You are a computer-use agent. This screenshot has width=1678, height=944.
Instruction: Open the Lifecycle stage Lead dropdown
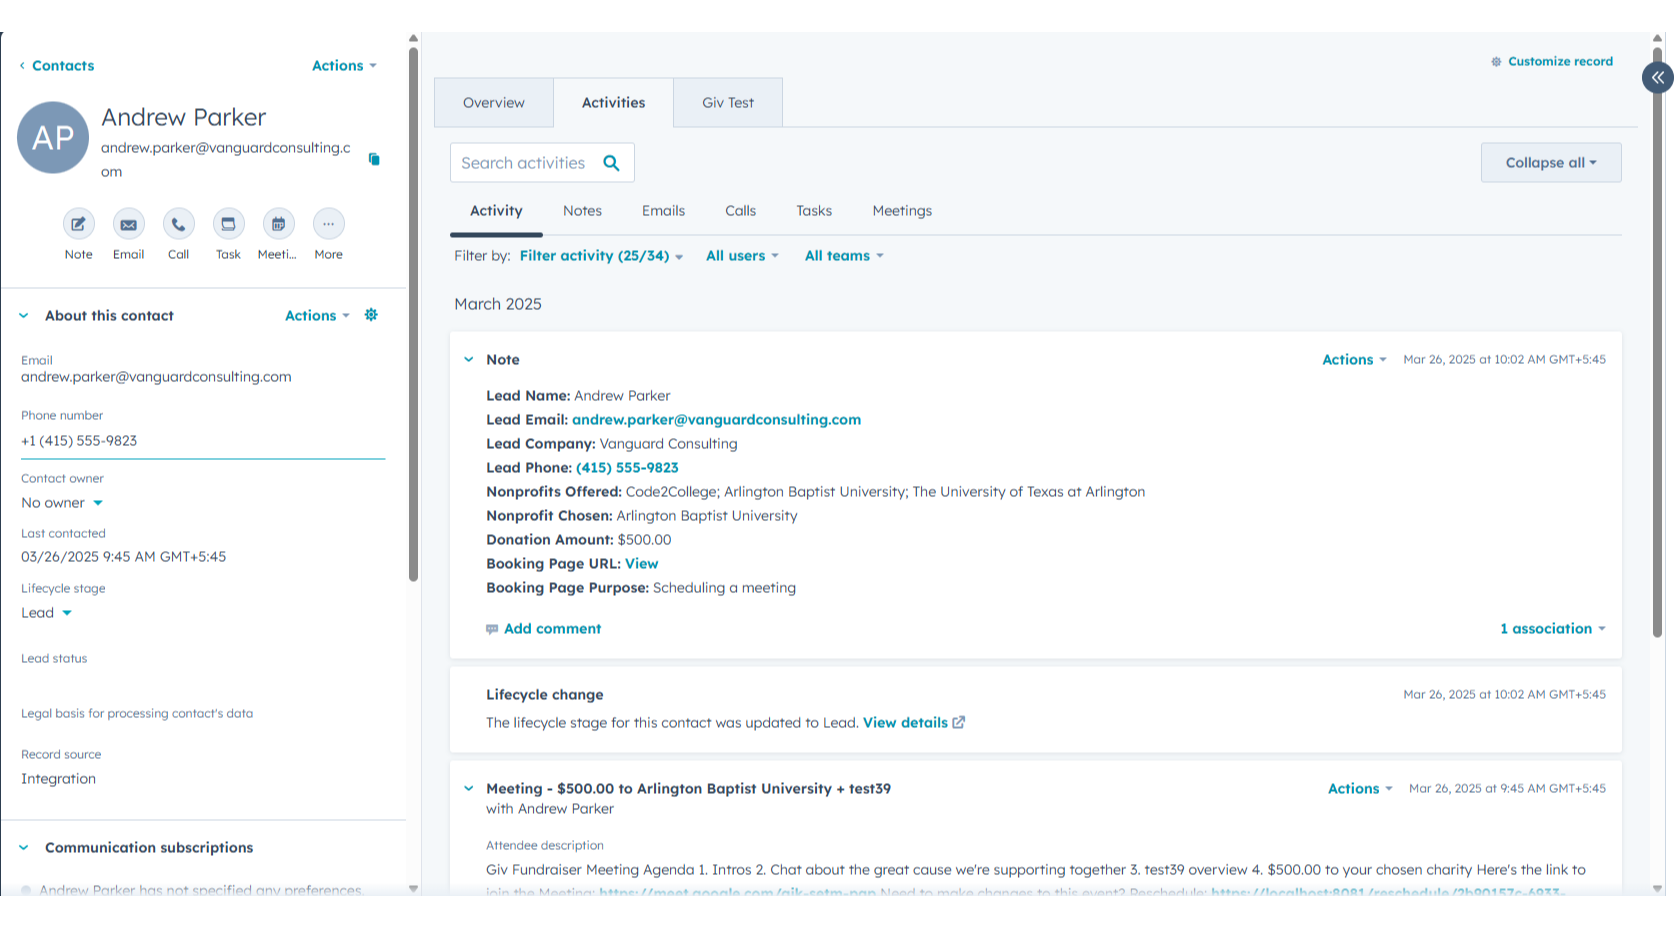click(47, 613)
